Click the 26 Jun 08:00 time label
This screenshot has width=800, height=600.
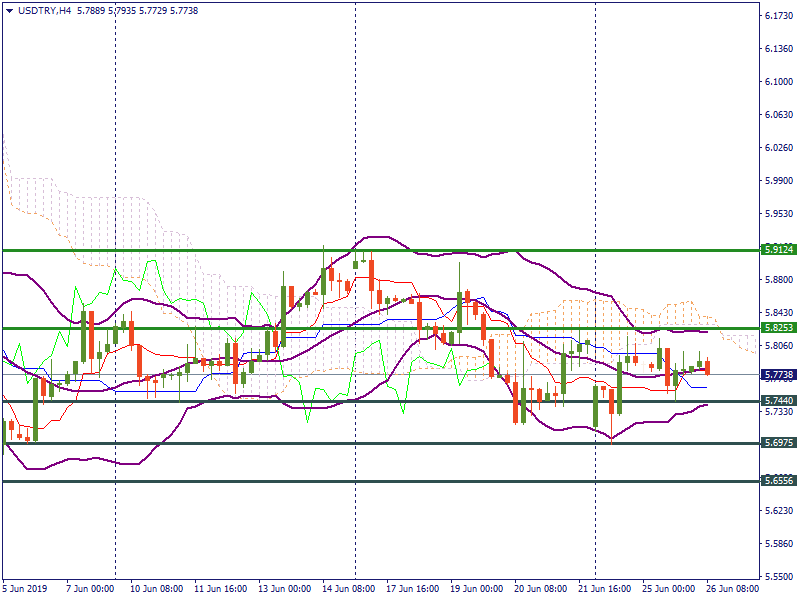coord(733,589)
